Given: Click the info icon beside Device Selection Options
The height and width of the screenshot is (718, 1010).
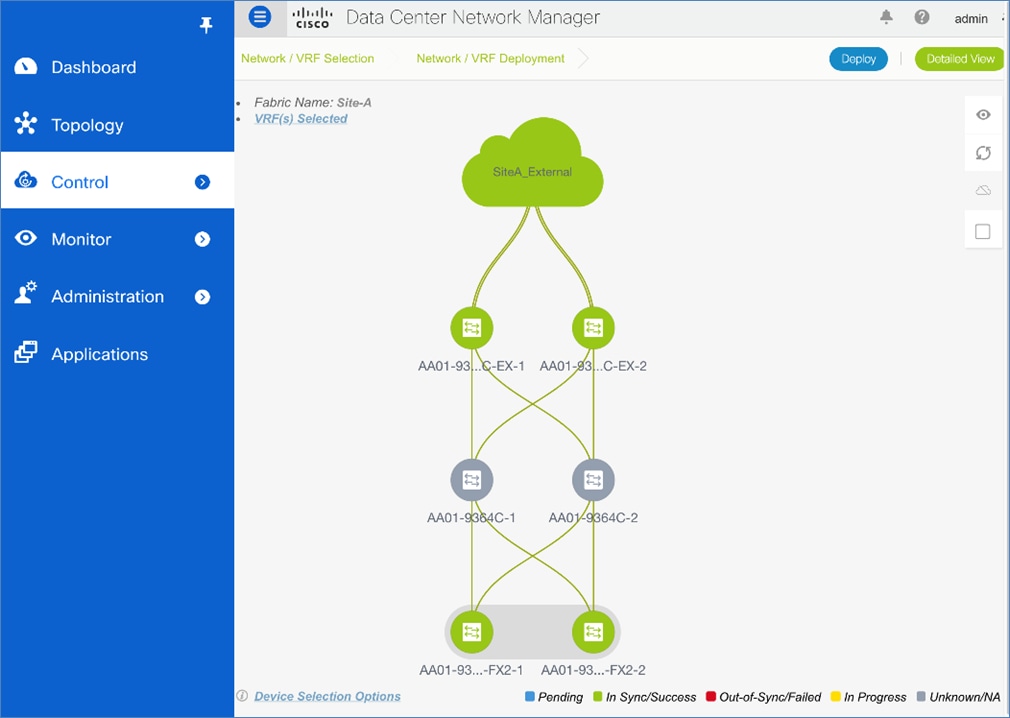Looking at the screenshot, I should (242, 695).
